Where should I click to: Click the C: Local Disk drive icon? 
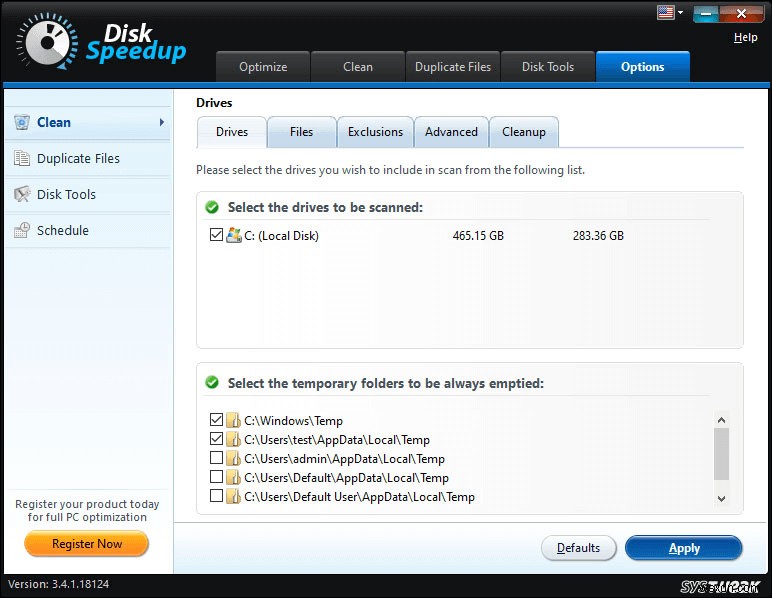coord(234,235)
